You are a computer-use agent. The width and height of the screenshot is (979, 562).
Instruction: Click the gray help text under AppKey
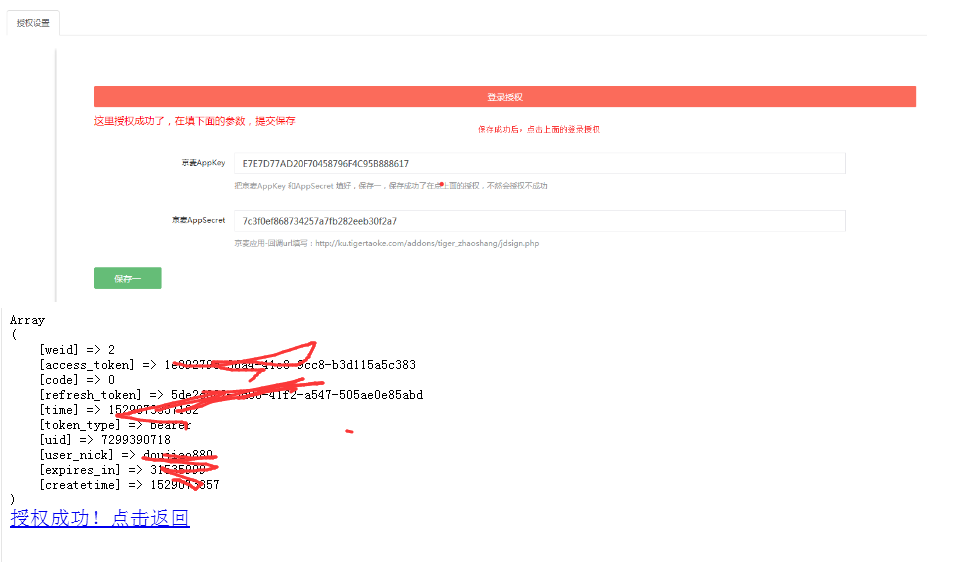[x=391, y=186]
